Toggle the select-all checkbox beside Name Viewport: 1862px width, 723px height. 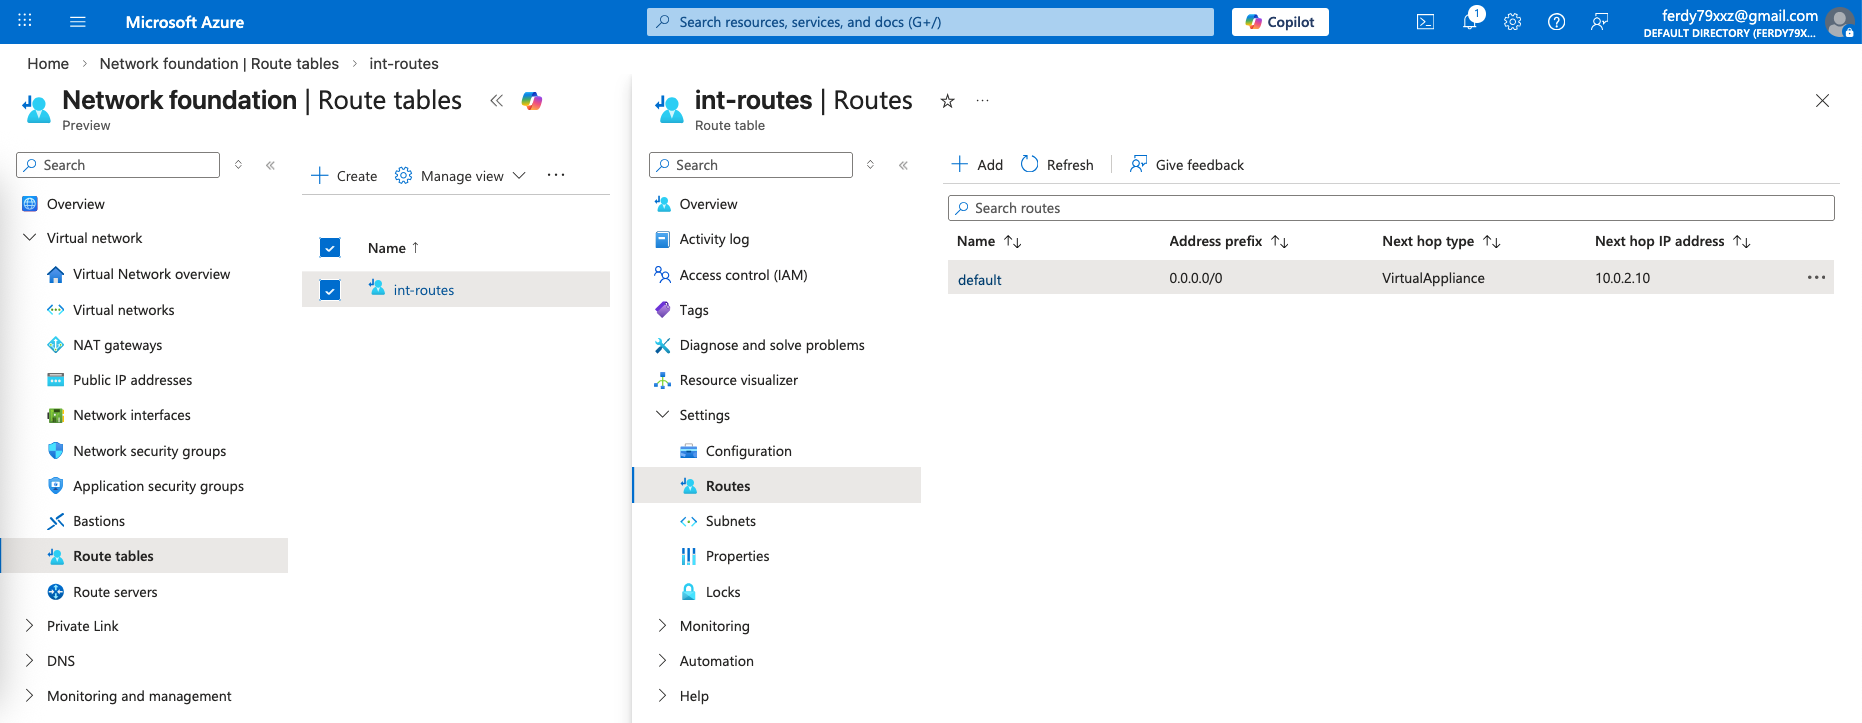[x=330, y=248]
